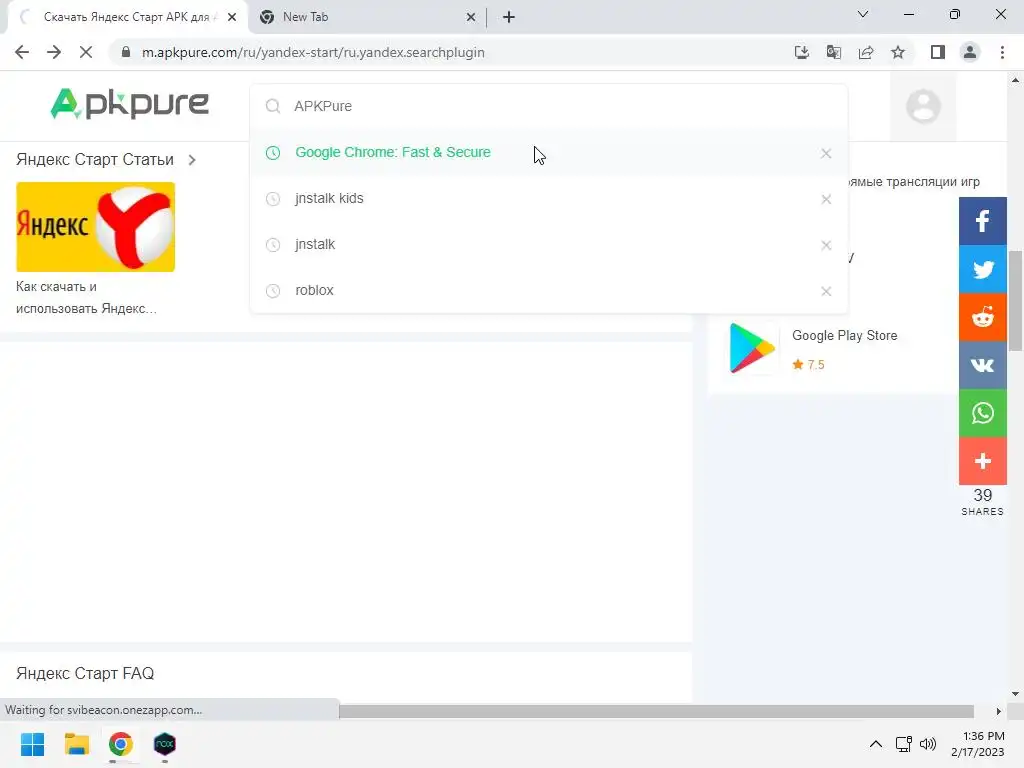Share on Twitter
Screen dimensions: 1024x768
982,269
